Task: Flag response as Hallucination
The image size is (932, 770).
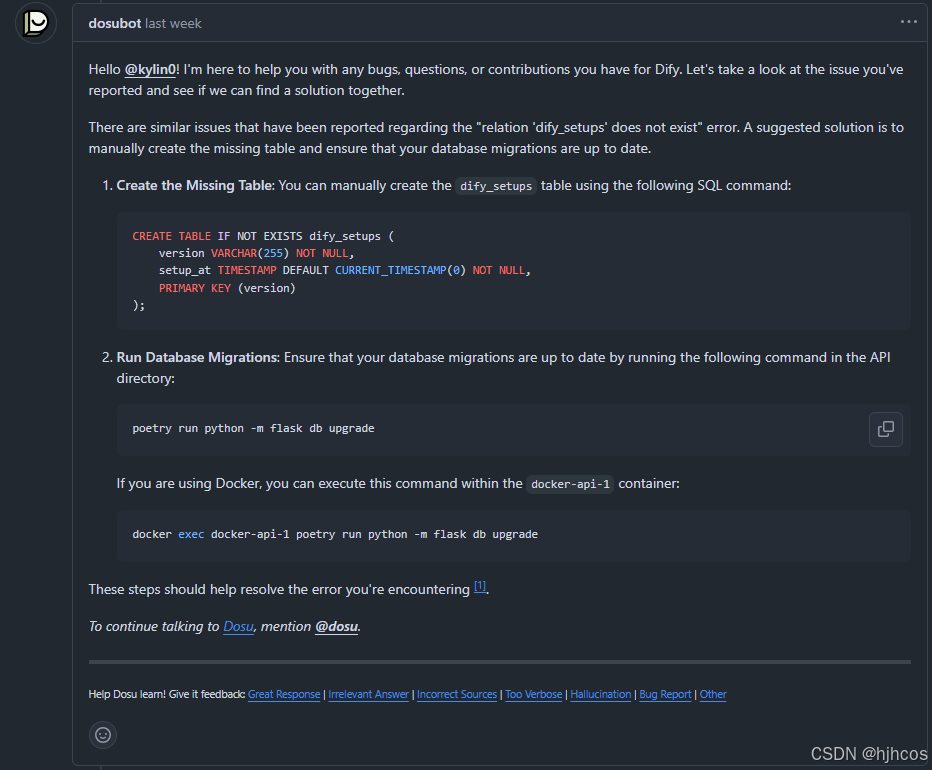Action: tap(601, 694)
